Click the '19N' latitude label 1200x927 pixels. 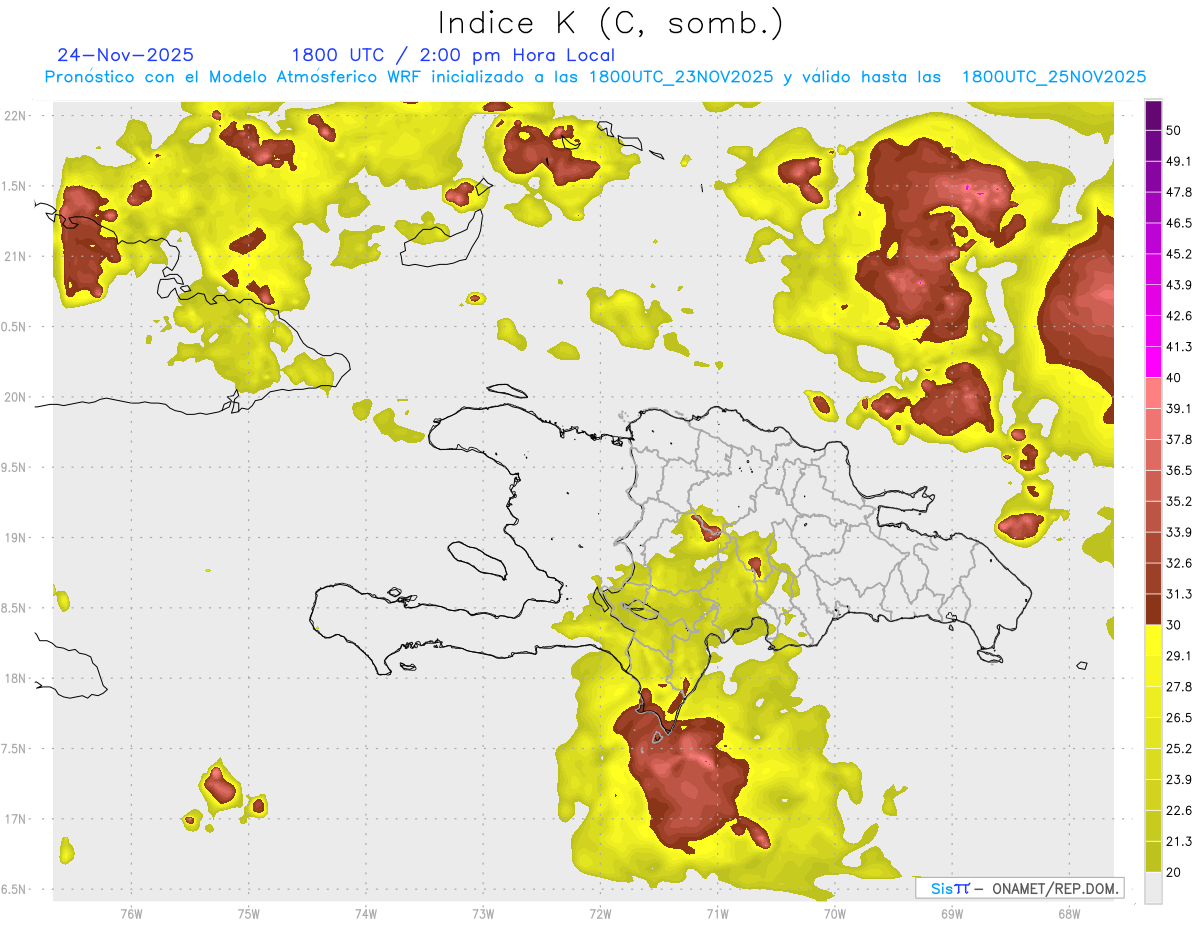15,538
